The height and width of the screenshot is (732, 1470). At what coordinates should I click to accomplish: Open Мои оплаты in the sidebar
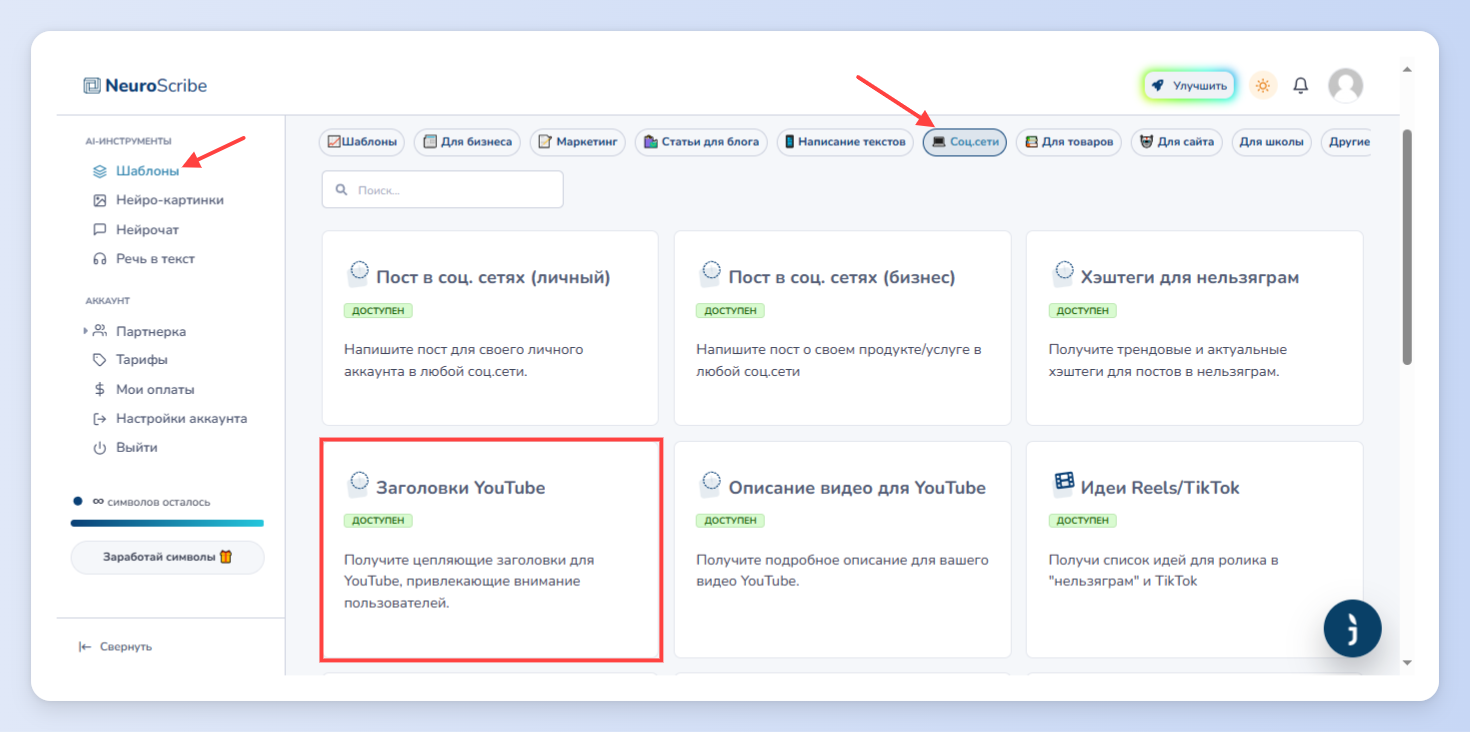155,389
